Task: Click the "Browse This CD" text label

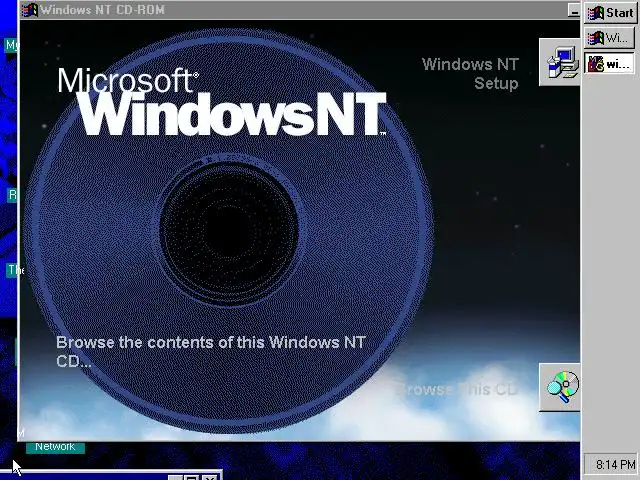Action: click(x=457, y=389)
